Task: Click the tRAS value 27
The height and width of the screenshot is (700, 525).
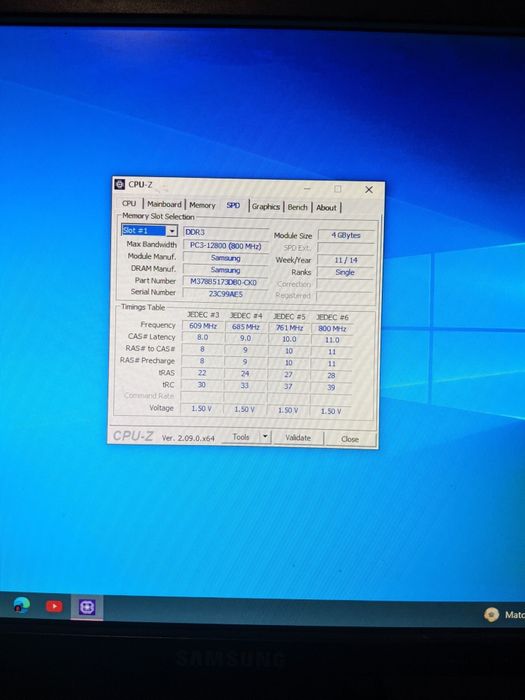Action: click(288, 375)
